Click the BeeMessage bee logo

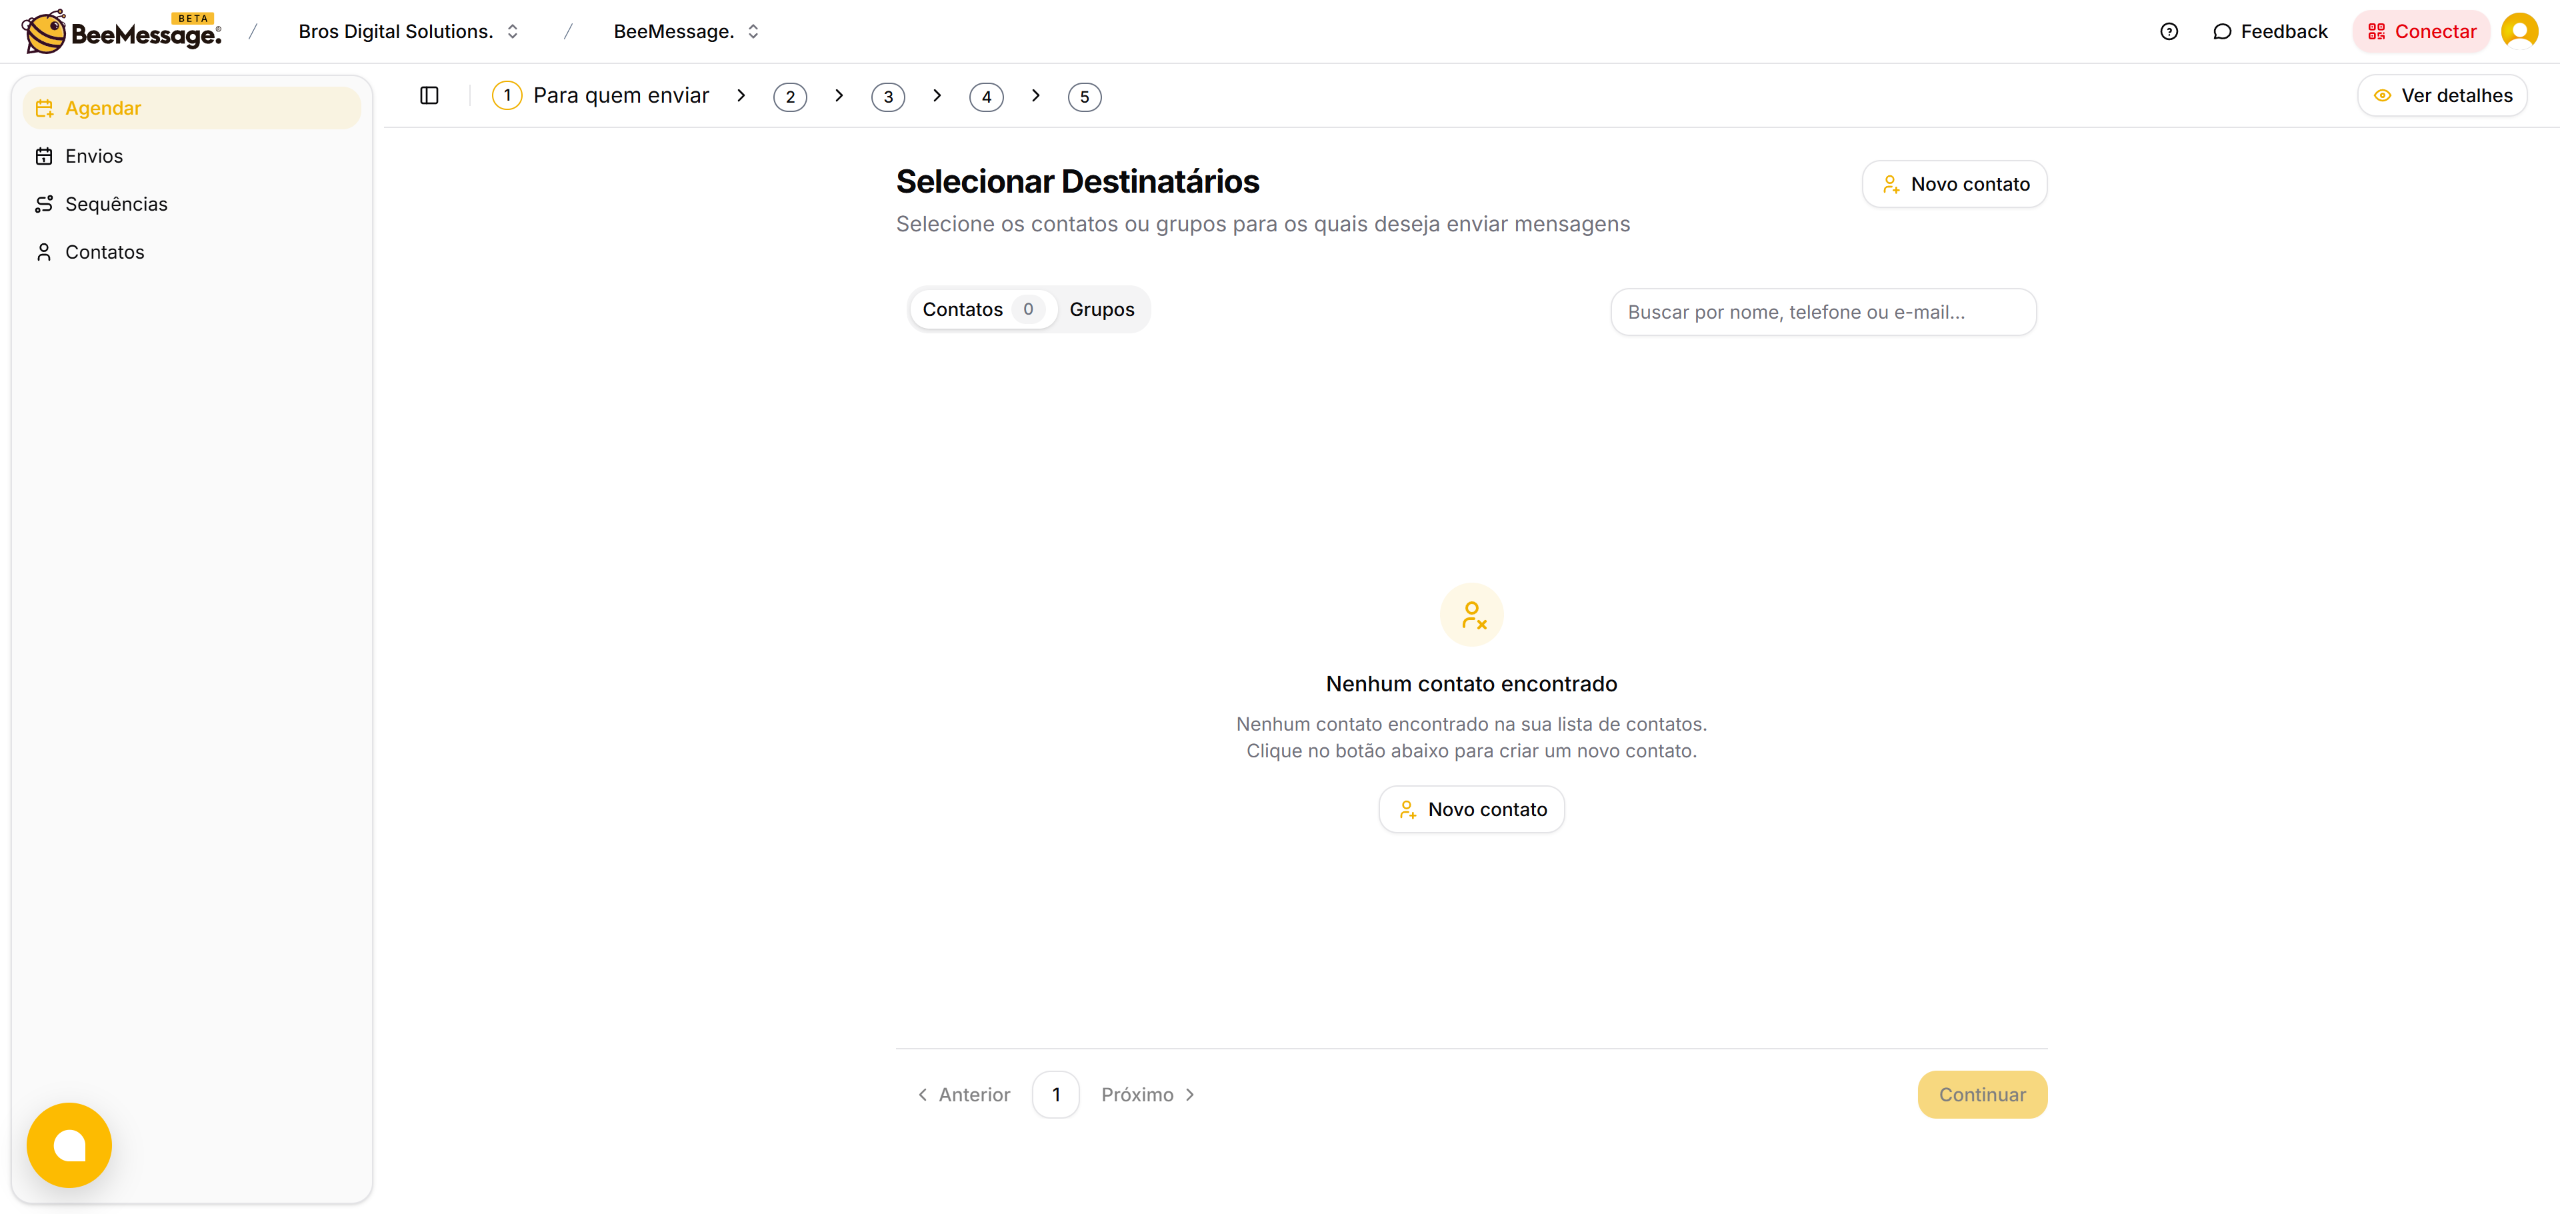click(x=45, y=31)
